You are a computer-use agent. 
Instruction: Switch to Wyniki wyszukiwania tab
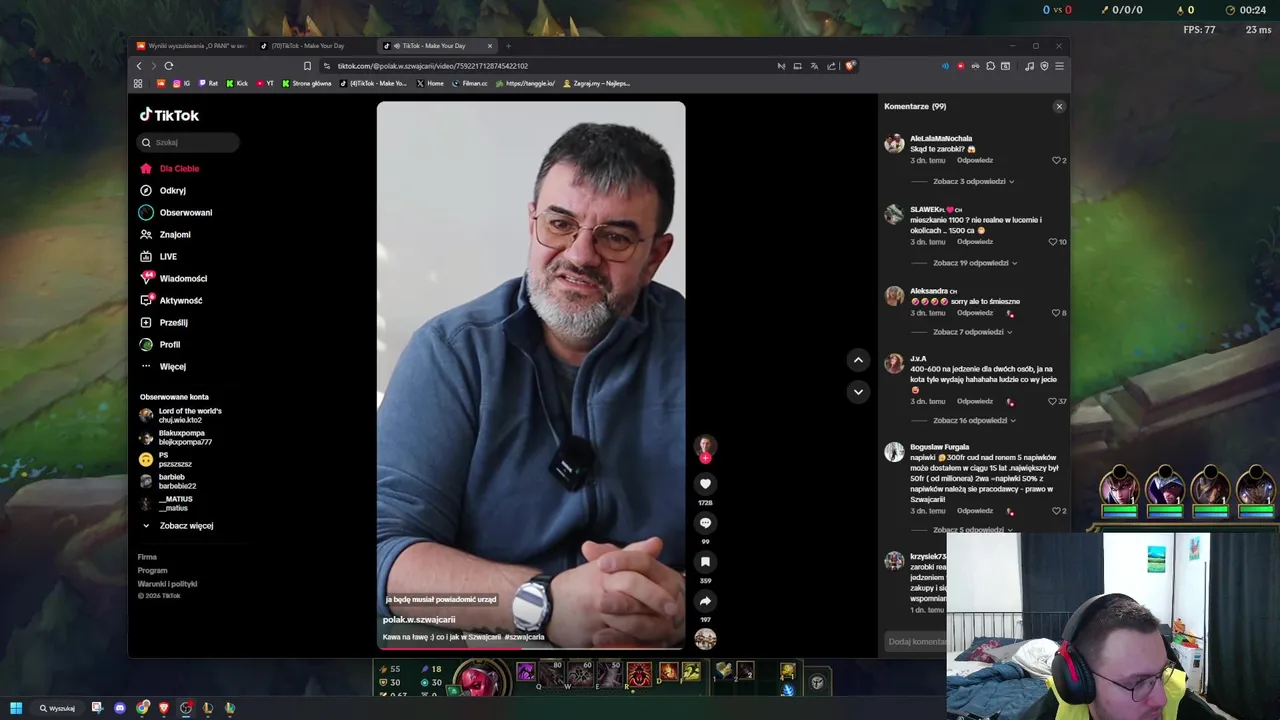[190, 46]
